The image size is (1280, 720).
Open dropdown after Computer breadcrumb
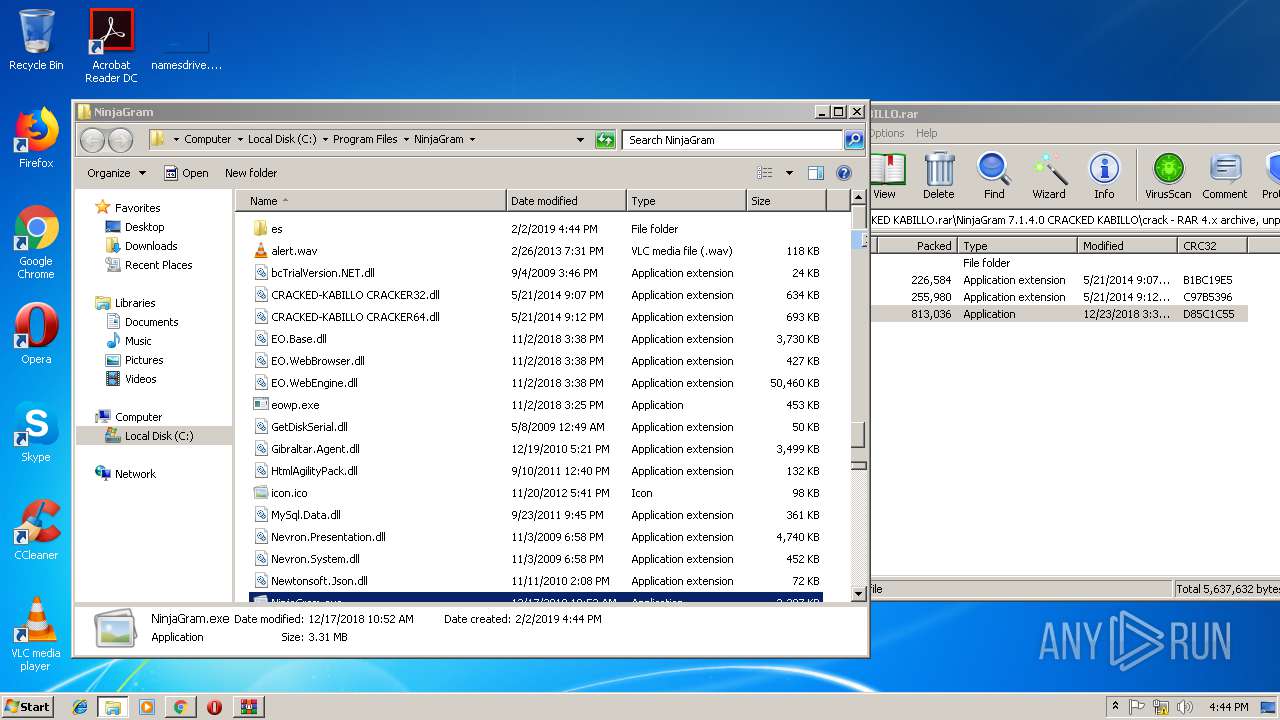point(240,140)
